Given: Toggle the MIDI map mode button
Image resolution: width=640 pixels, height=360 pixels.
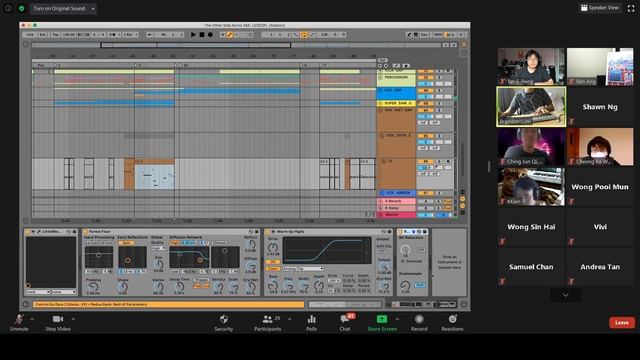Looking at the screenshot, I should pyautogui.click(x=438, y=35).
